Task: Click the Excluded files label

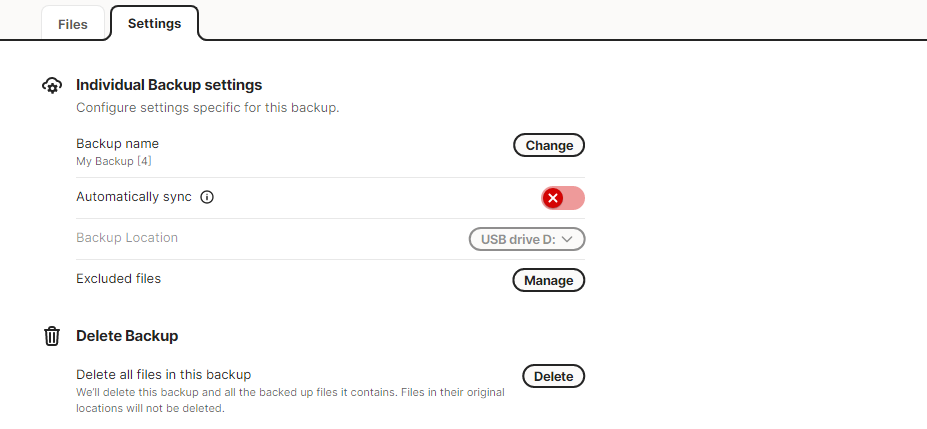Action: (x=118, y=278)
